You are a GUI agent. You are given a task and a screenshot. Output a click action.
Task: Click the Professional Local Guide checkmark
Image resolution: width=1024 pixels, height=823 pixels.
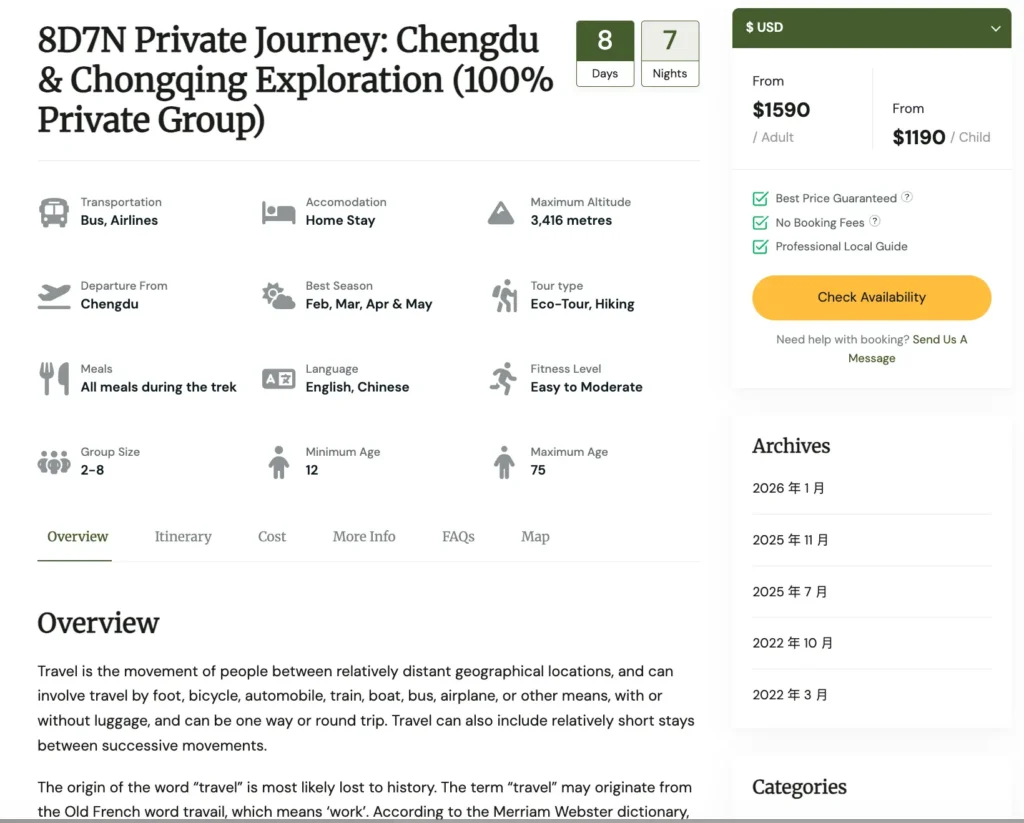(760, 247)
